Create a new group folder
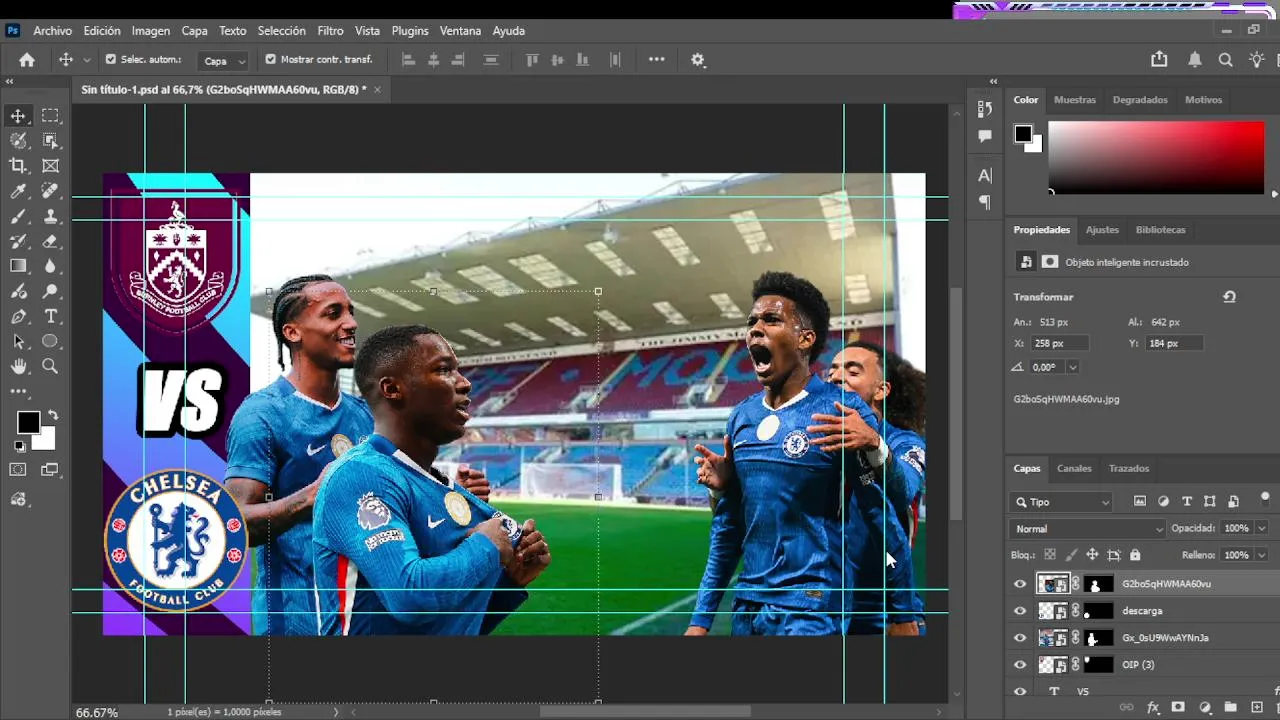 [1230, 707]
